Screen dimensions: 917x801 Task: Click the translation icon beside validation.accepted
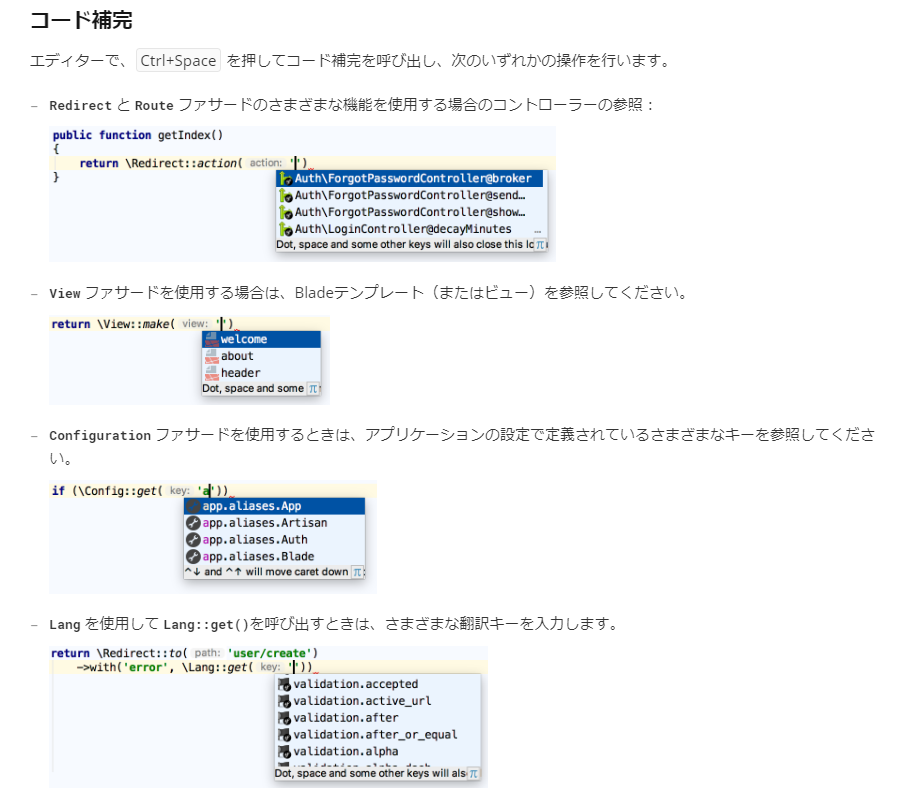[284, 684]
